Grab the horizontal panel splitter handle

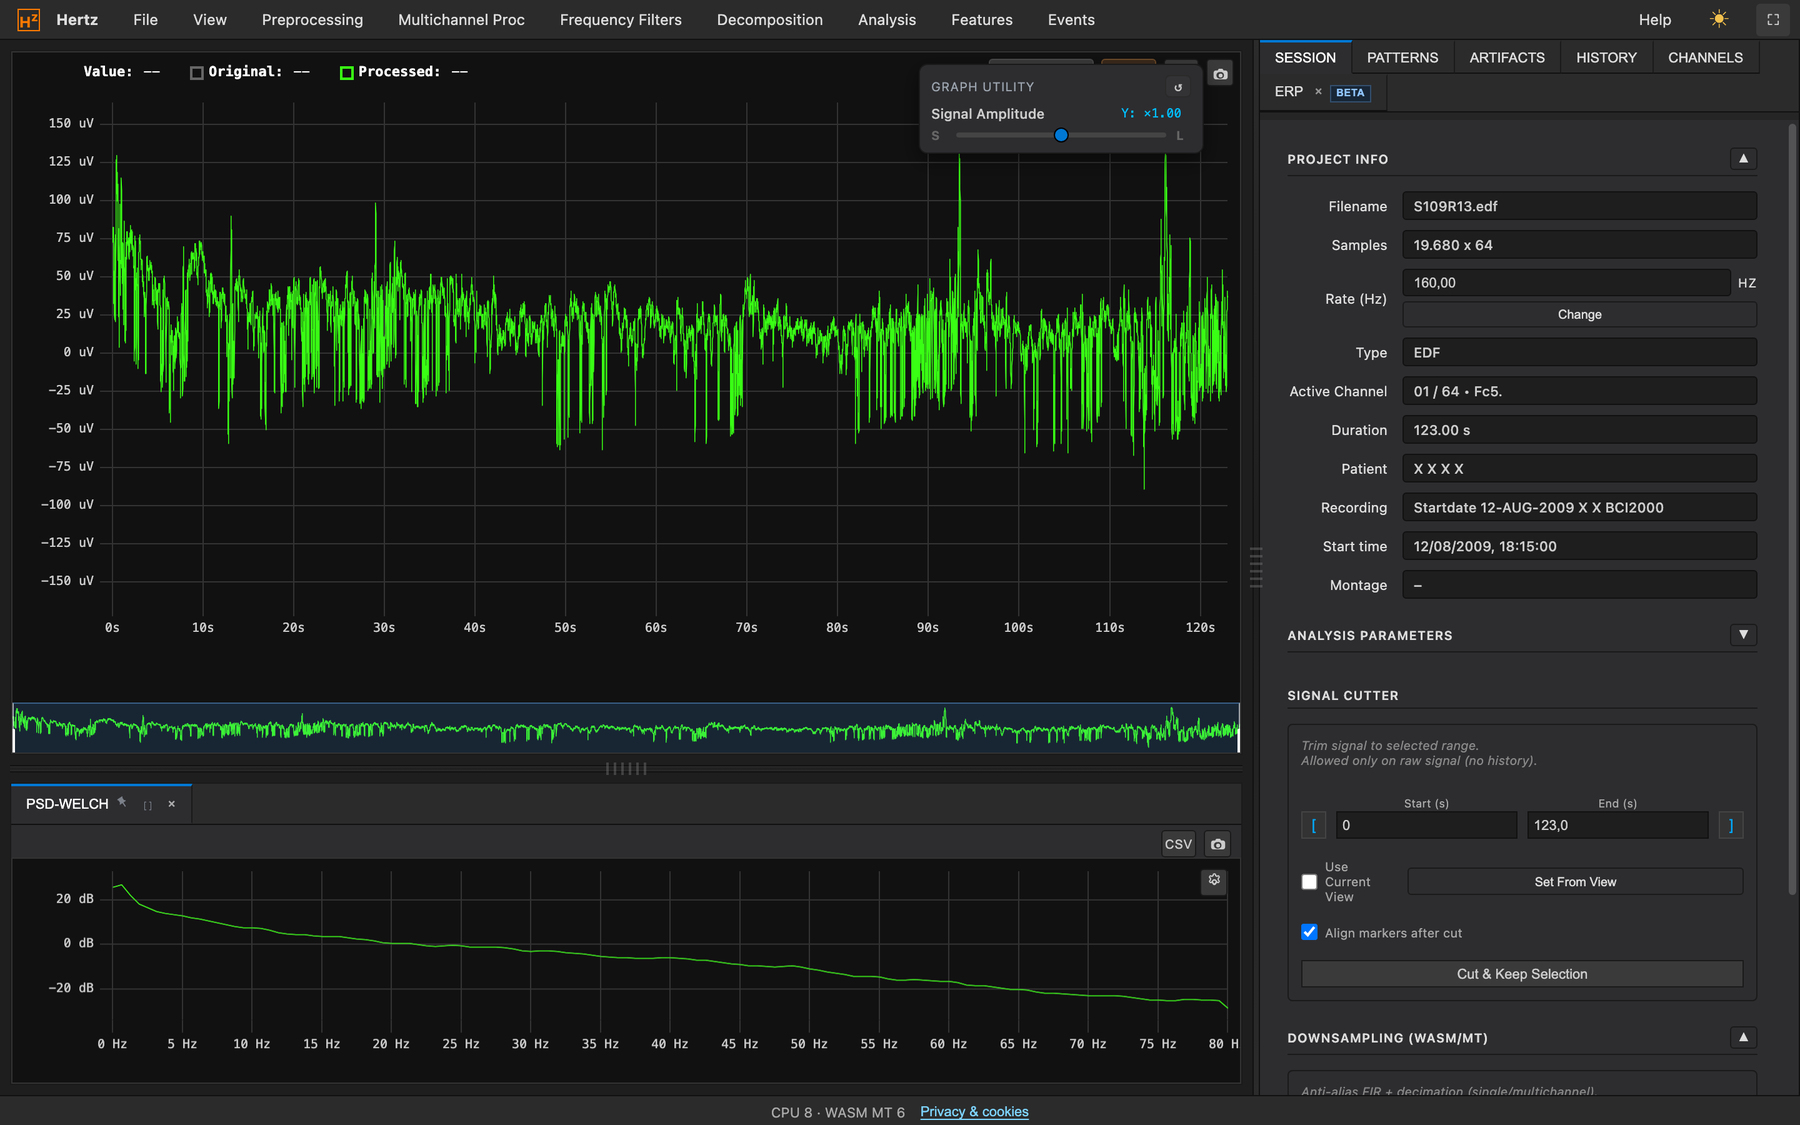(626, 769)
